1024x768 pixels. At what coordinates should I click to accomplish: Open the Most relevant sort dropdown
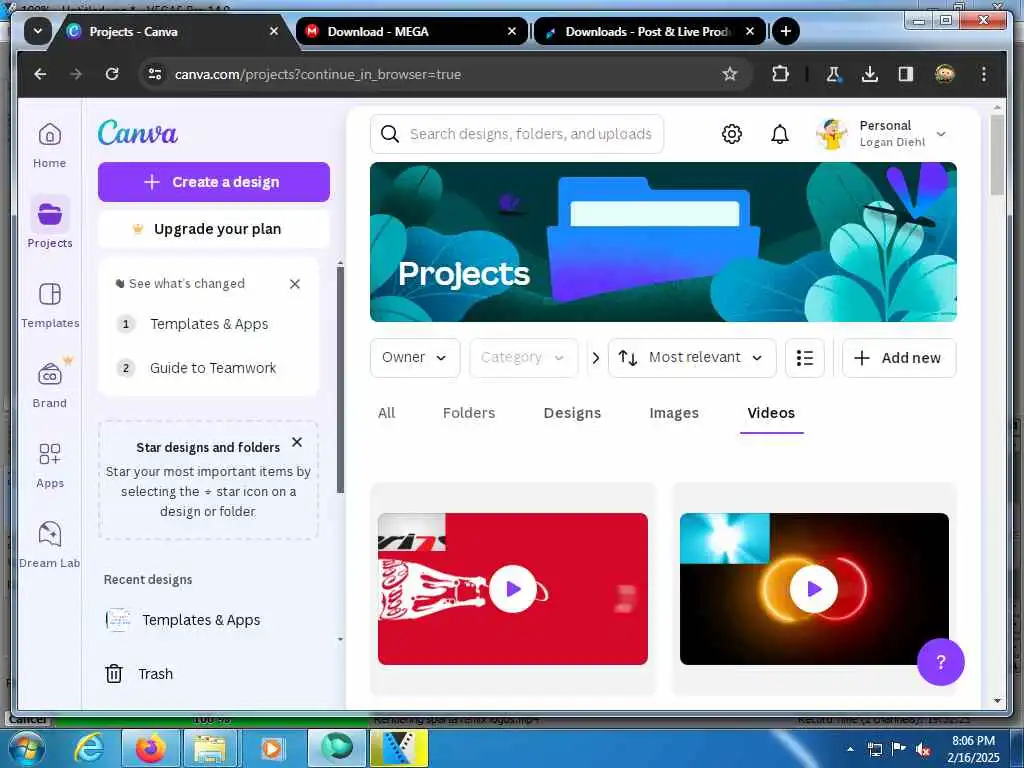point(692,358)
